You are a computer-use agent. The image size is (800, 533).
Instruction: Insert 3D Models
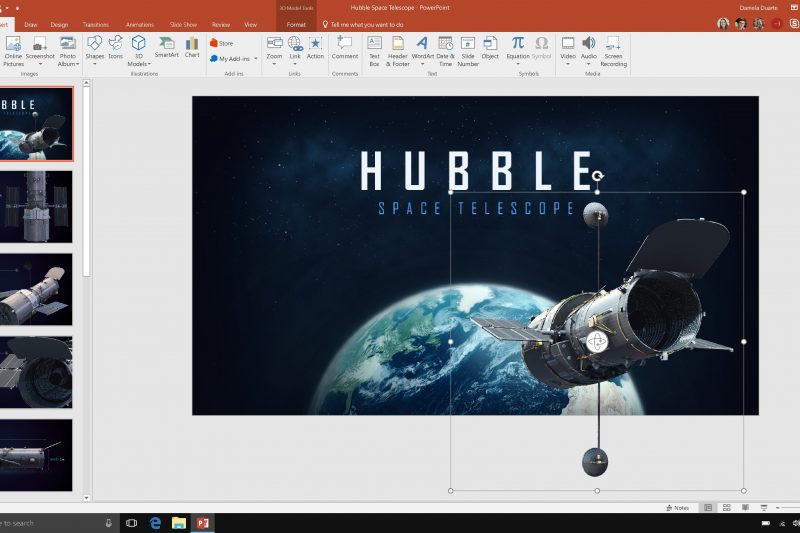tap(138, 51)
